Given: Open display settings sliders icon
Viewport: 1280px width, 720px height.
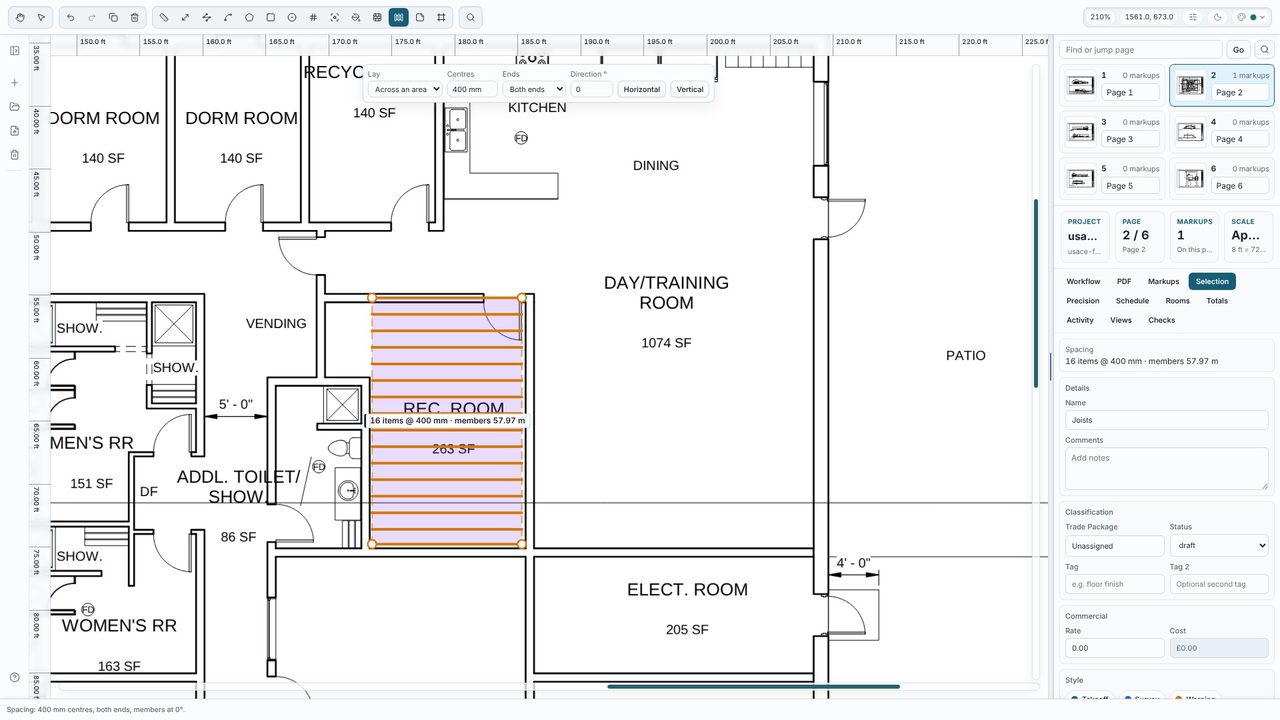Looking at the screenshot, I should pos(1192,17).
